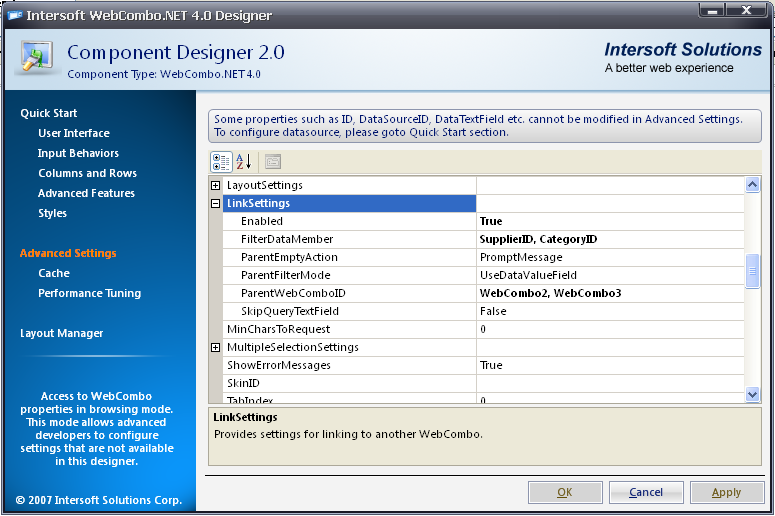Open the Styles page
The height and width of the screenshot is (516, 775).
pyautogui.click(x=52, y=213)
